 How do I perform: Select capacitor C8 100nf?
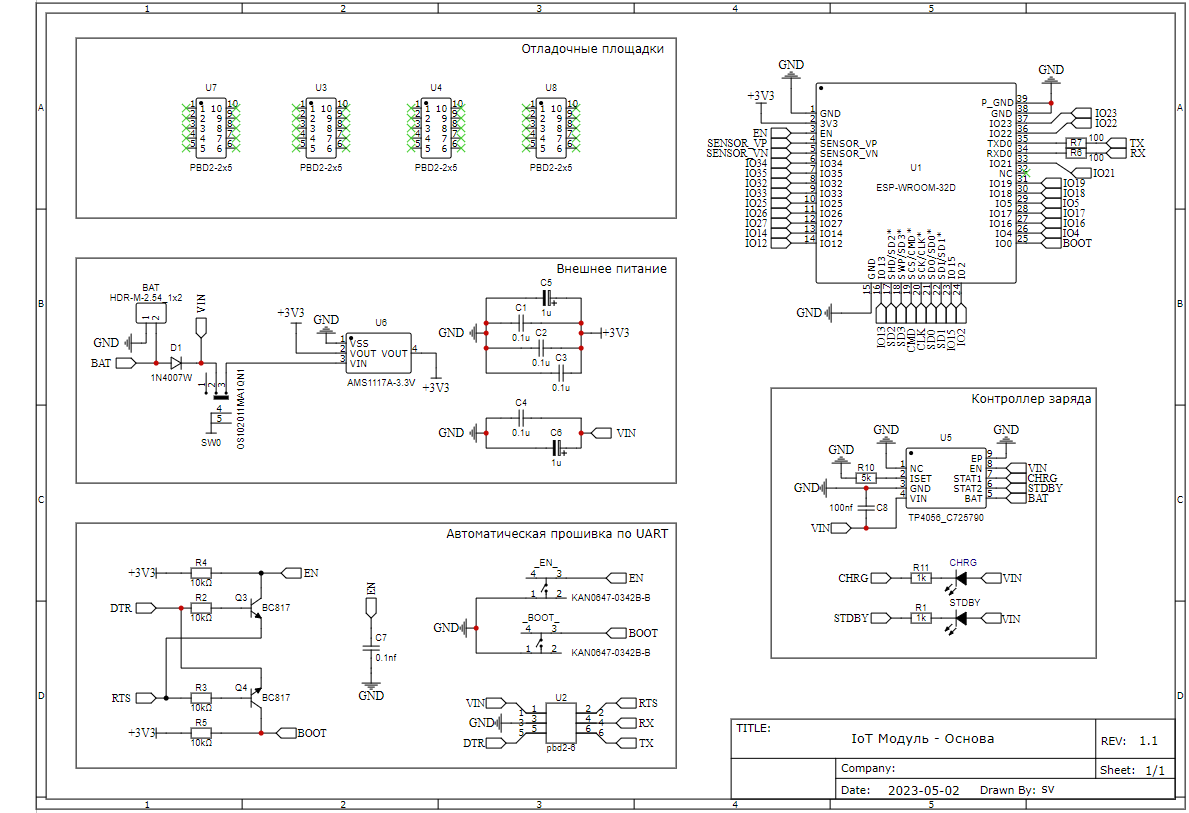click(866, 507)
